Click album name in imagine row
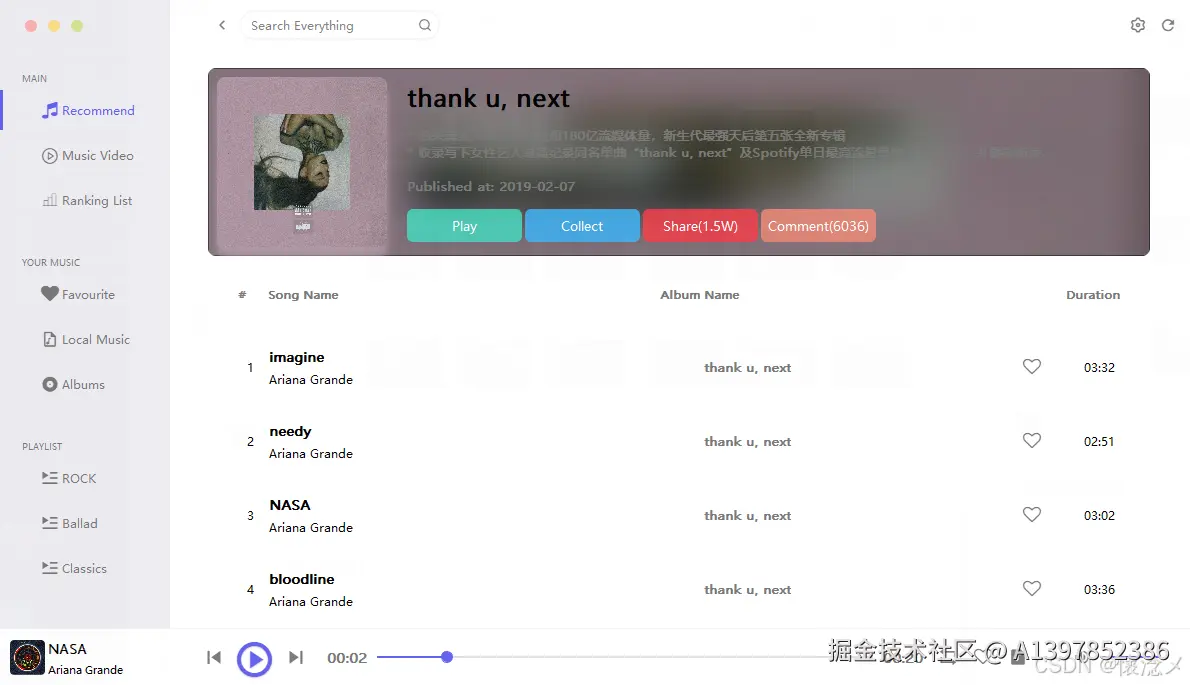Image resolution: width=1190 pixels, height=685 pixels. (x=748, y=368)
